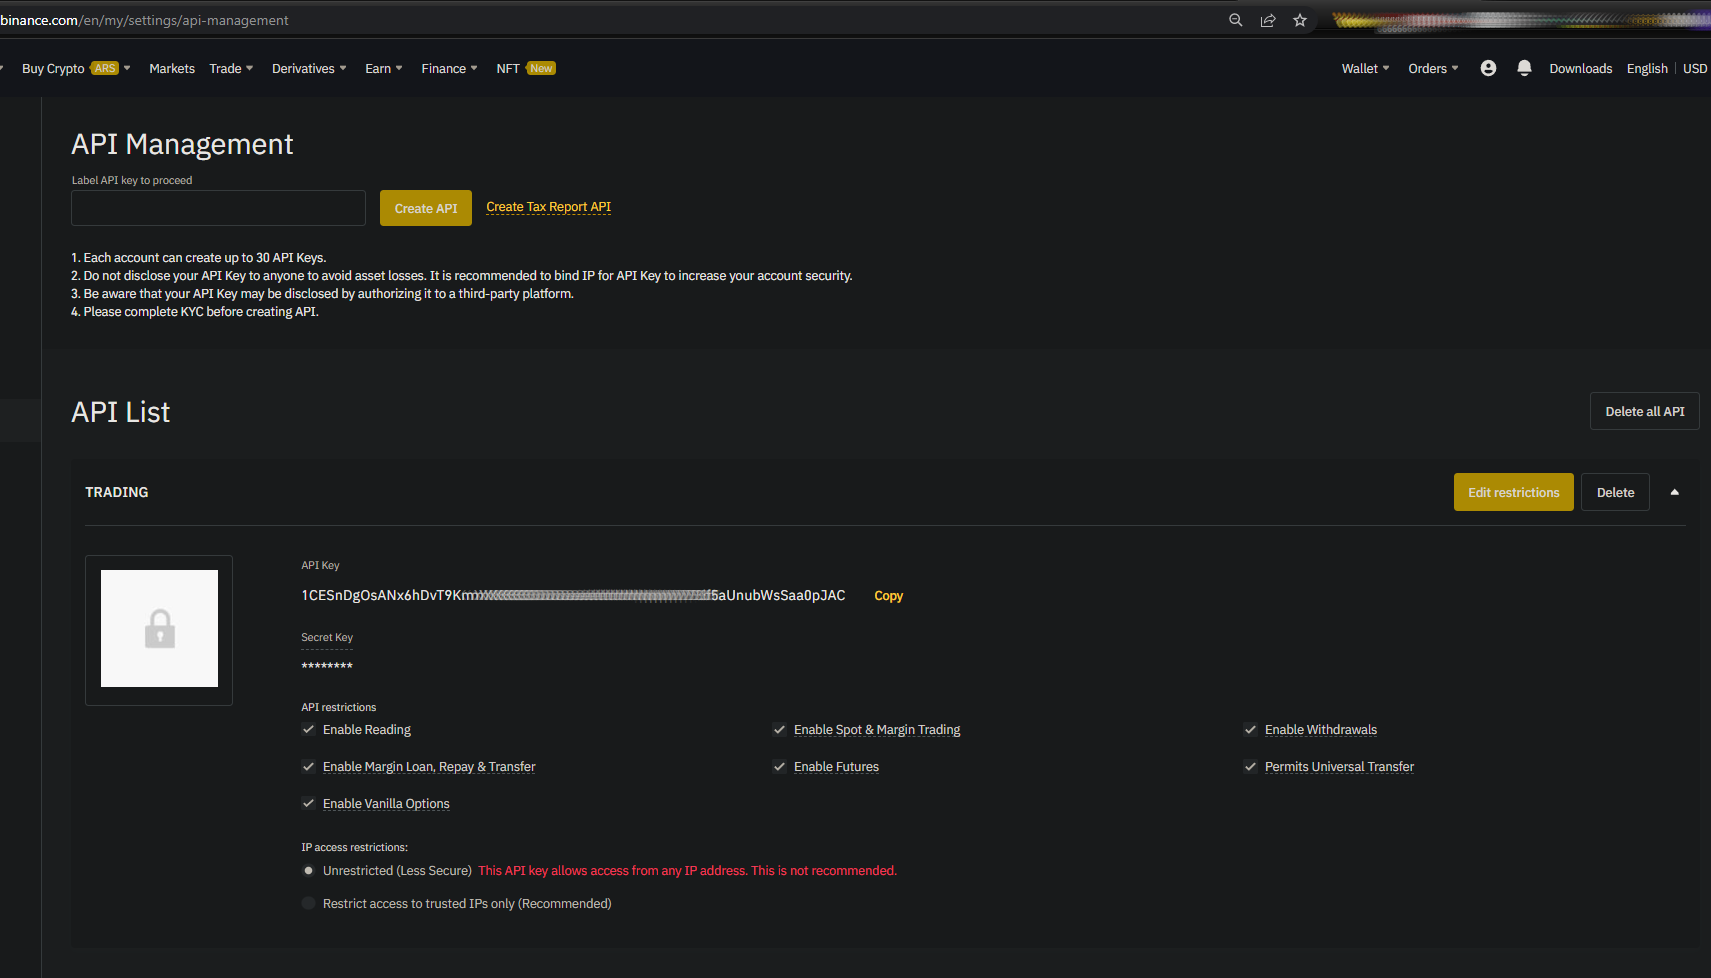Image resolution: width=1711 pixels, height=978 pixels.
Task: Click the browser zoom magnifier icon
Action: pos(1235,20)
